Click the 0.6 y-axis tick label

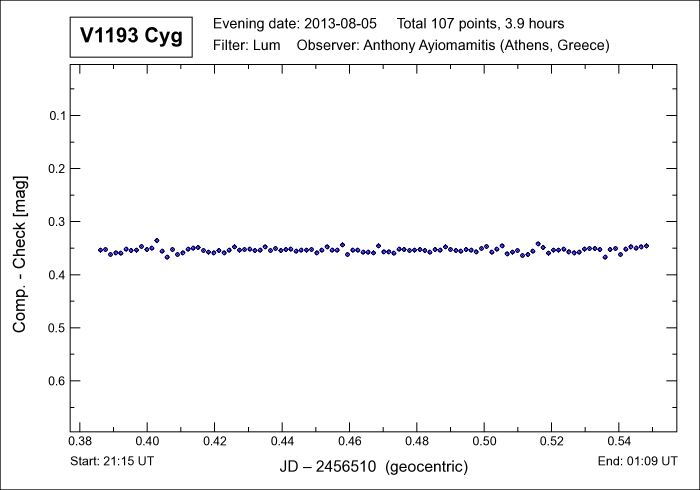point(57,381)
